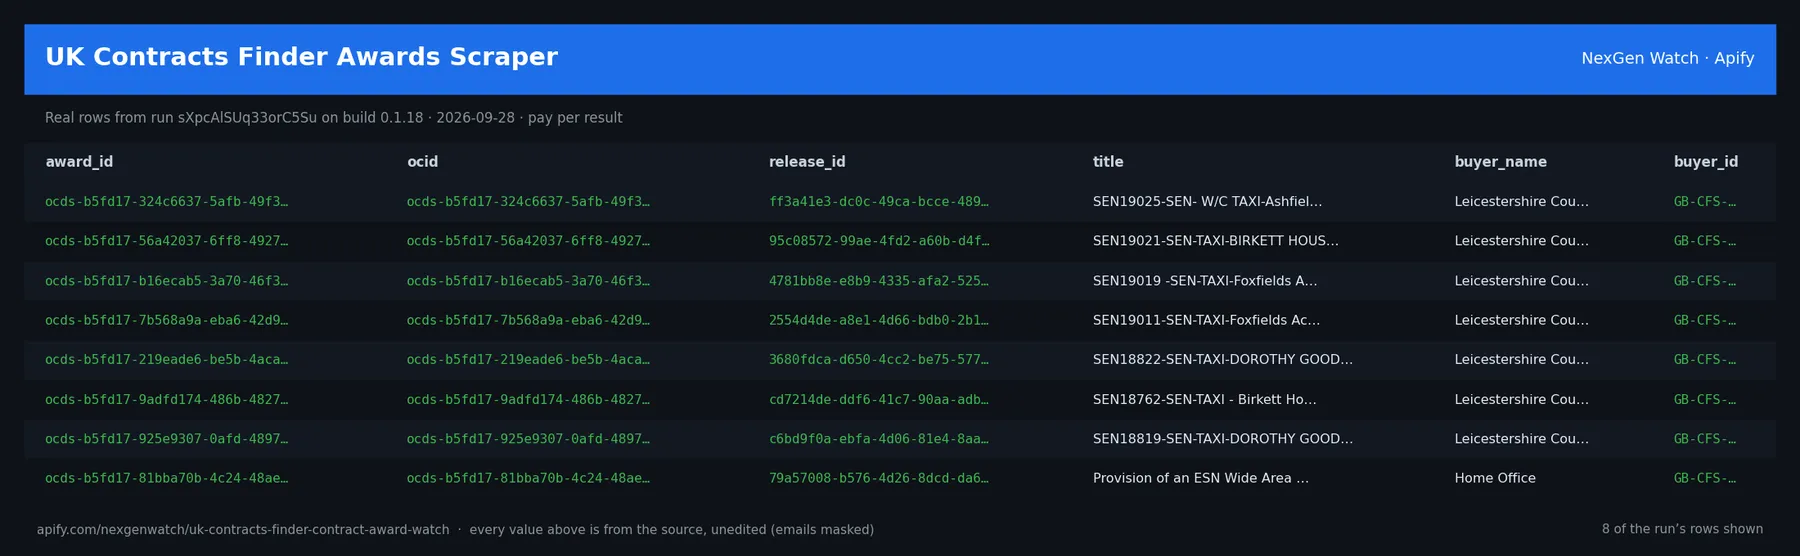The width and height of the screenshot is (1800, 556).
Task: Click 'GB-CFS-…' in the Home Office row
Action: click(1705, 478)
